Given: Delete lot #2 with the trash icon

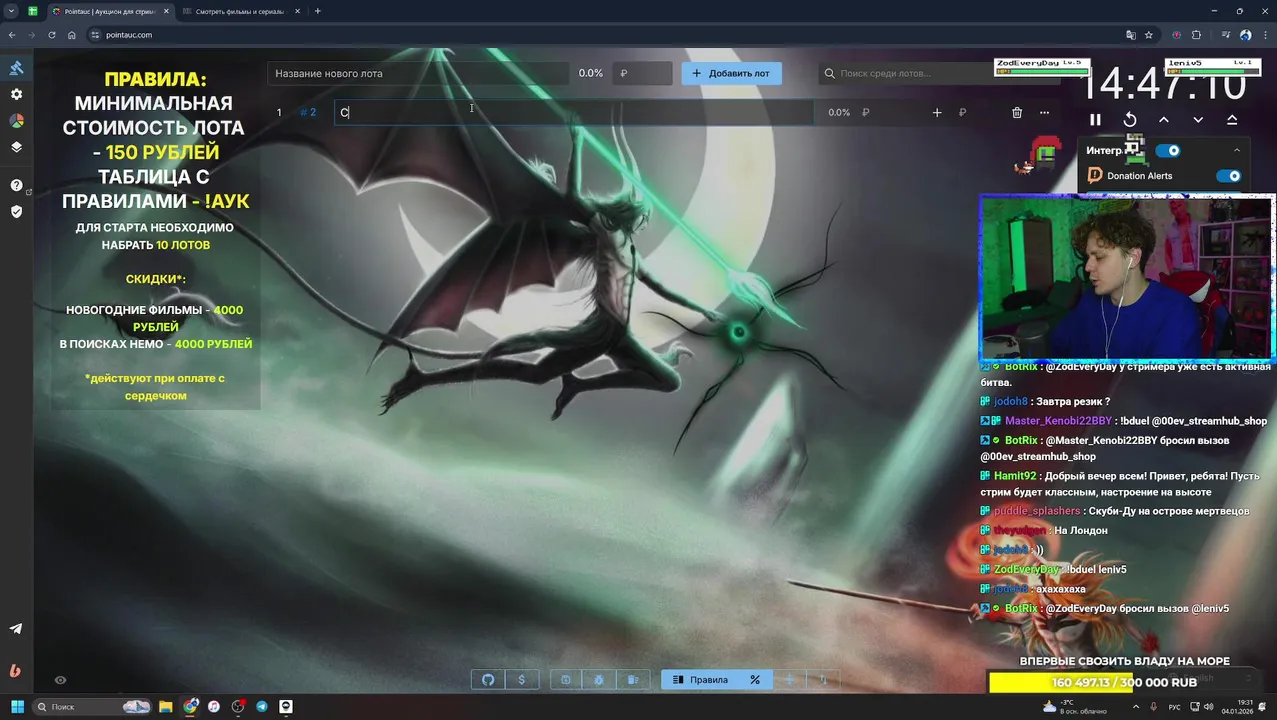Looking at the screenshot, I should [1017, 113].
